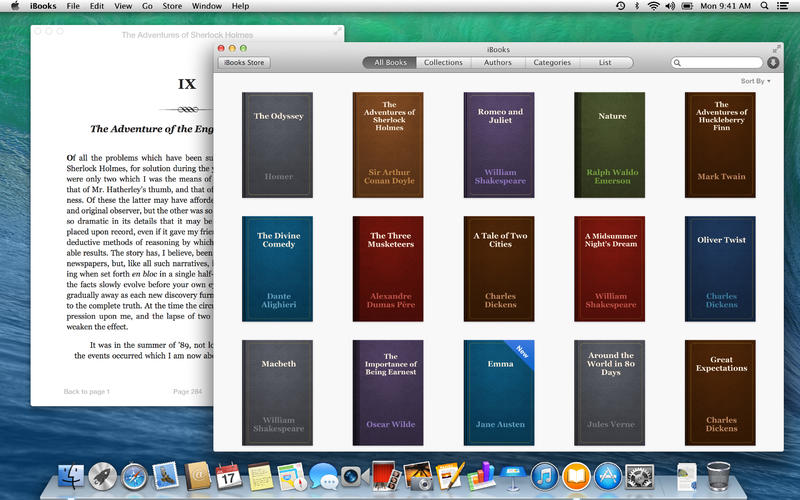This screenshot has width=800, height=500.
Task: Click the Bluetooth status icon
Action: tap(637, 6)
